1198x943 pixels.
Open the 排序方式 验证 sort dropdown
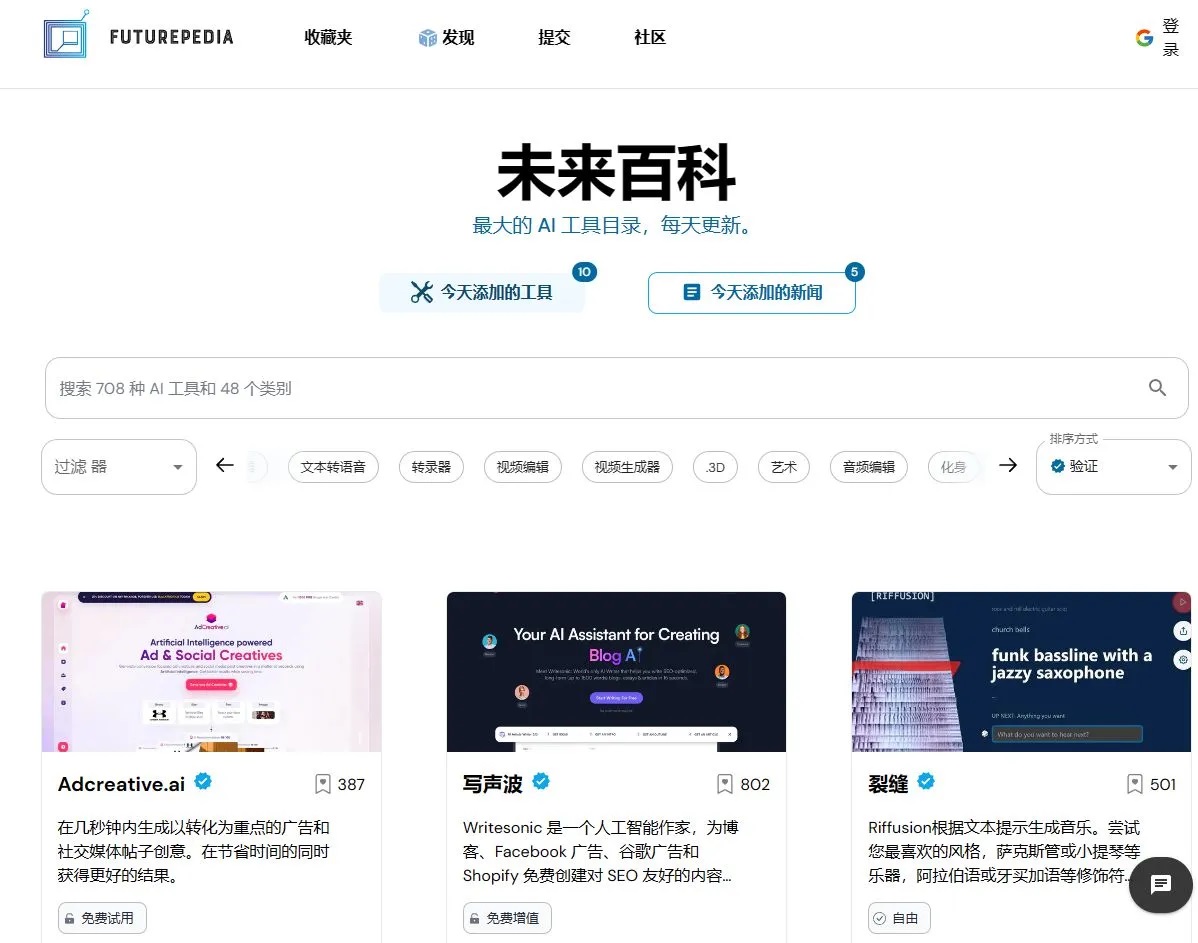click(1113, 467)
